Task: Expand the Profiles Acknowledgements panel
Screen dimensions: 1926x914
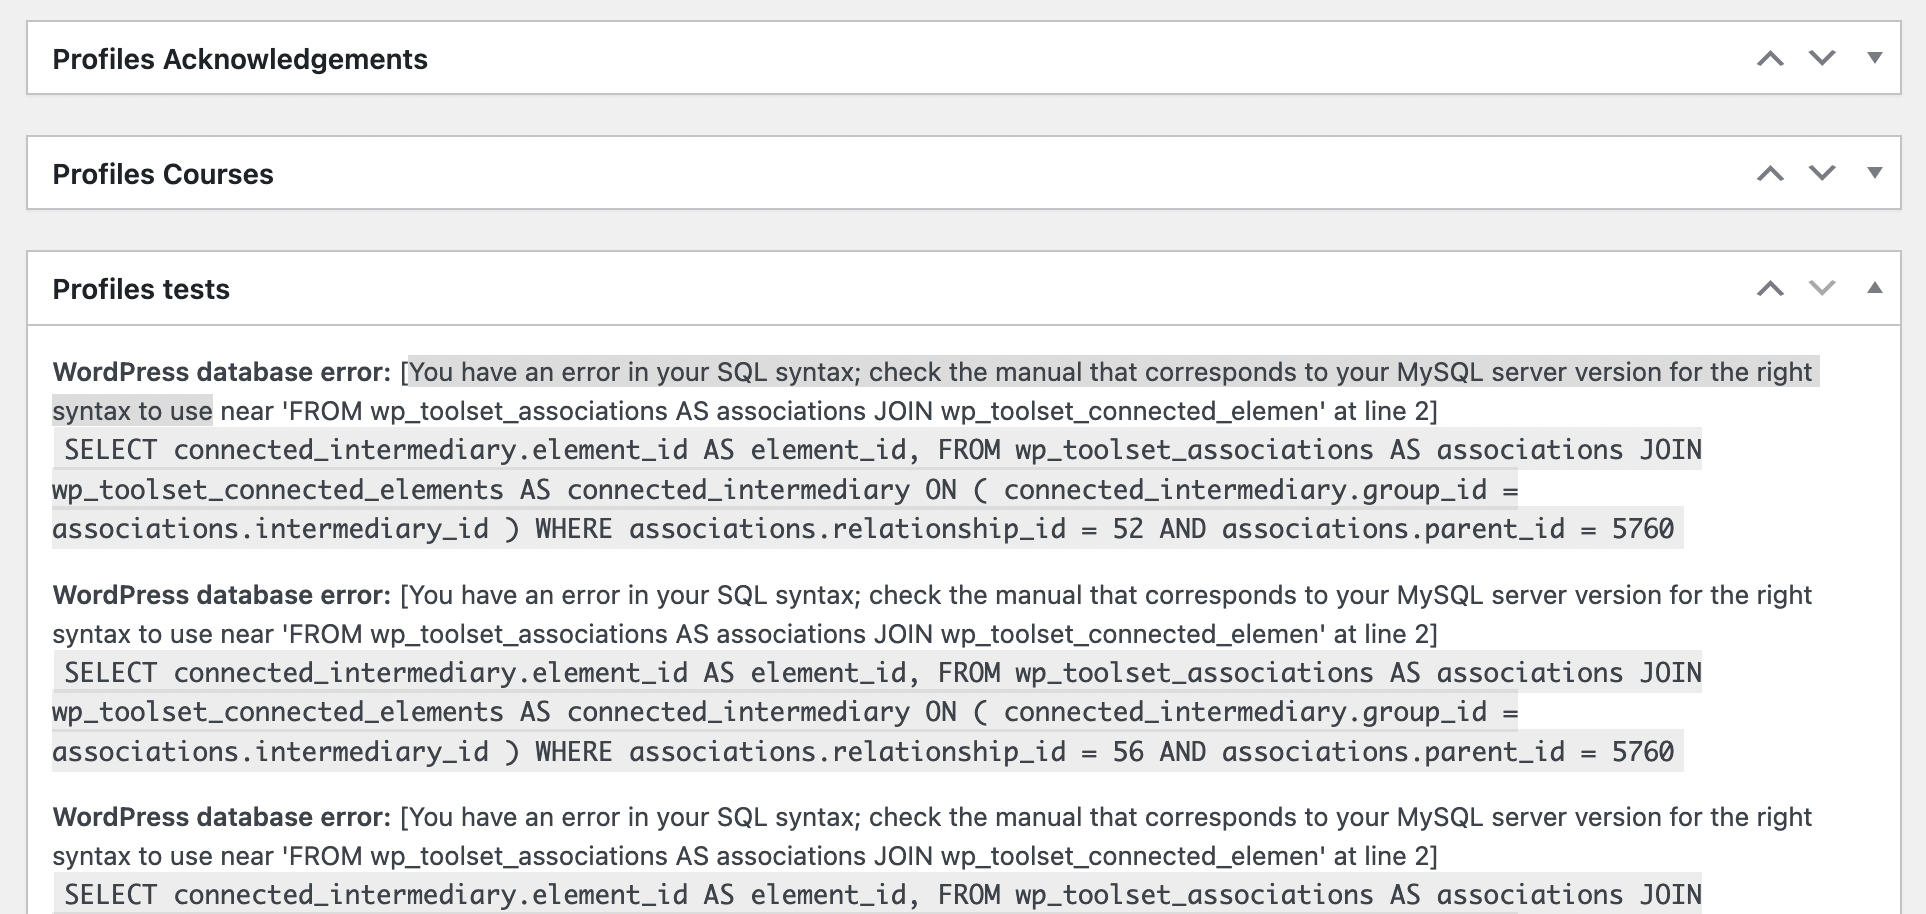Action: [x=1875, y=59]
